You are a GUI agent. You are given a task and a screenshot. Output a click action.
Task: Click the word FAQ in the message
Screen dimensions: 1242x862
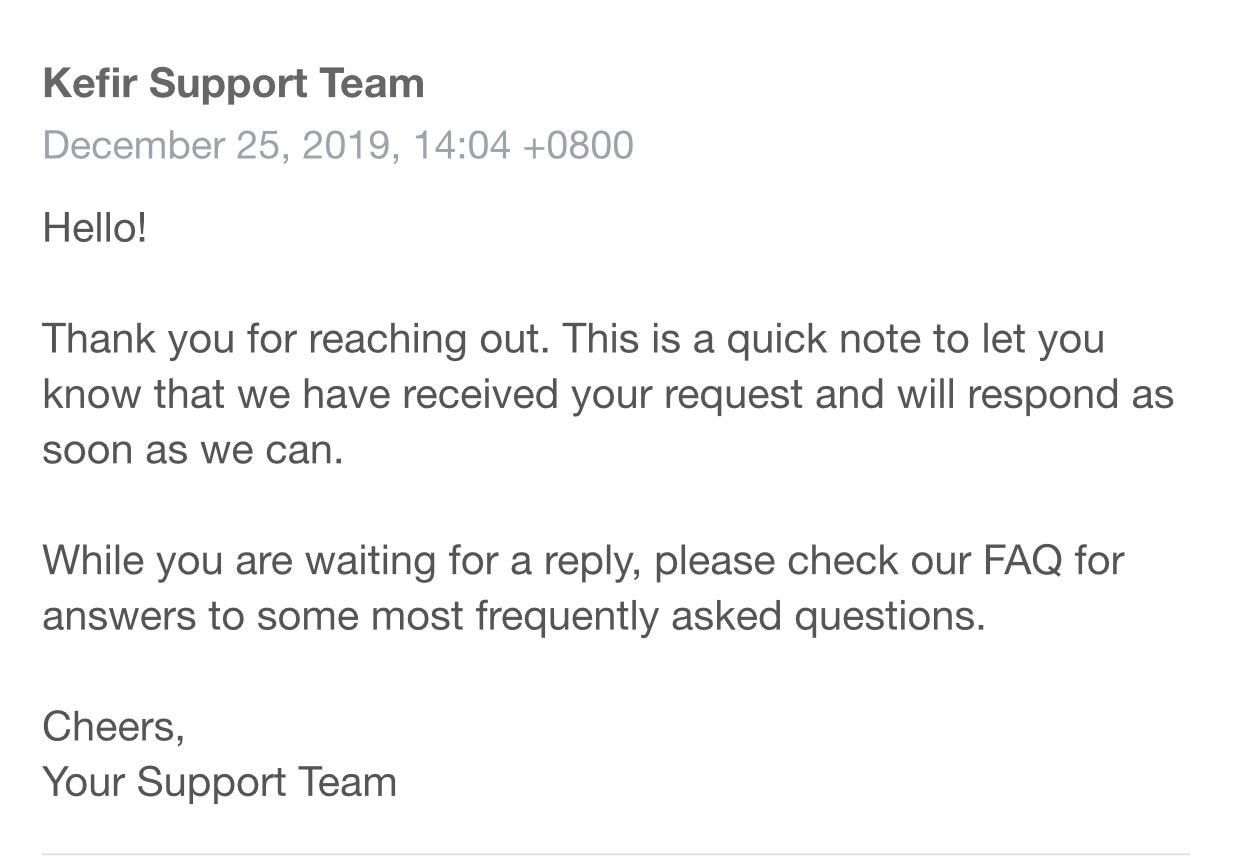[x=1022, y=560]
